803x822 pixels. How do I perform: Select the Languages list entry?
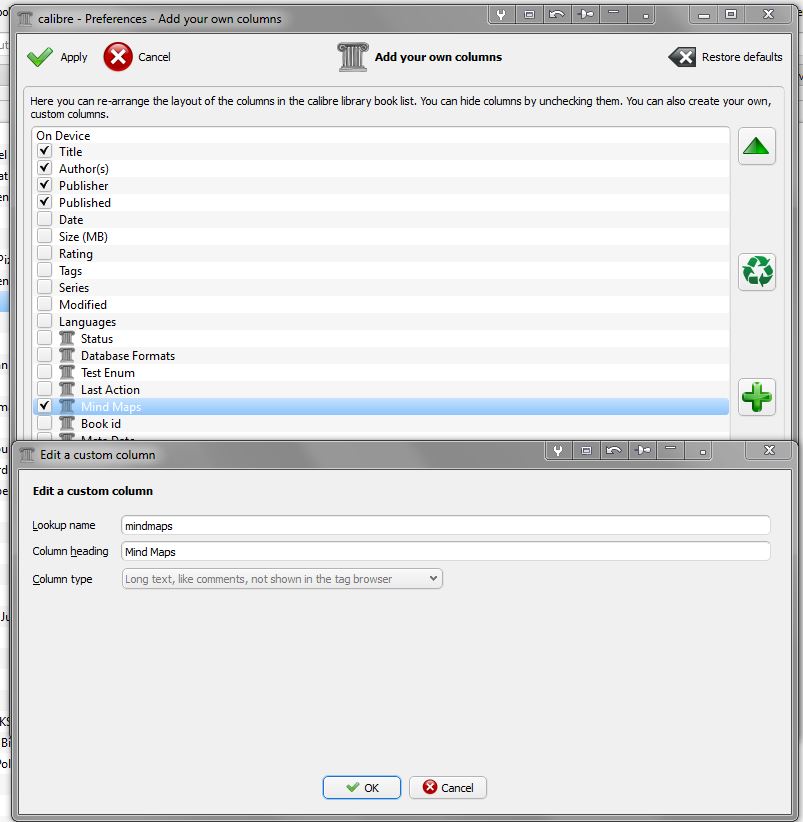click(381, 321)
